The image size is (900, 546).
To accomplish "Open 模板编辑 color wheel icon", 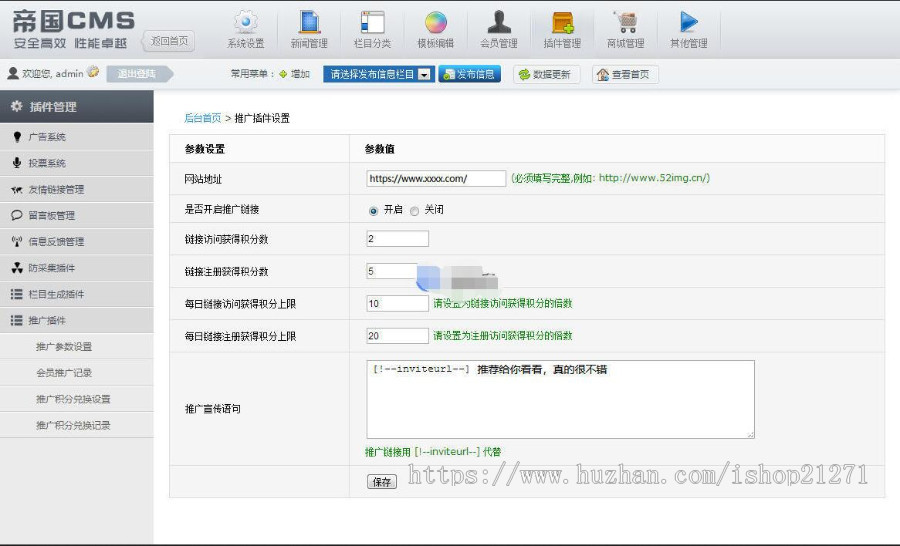I will 436,22.
